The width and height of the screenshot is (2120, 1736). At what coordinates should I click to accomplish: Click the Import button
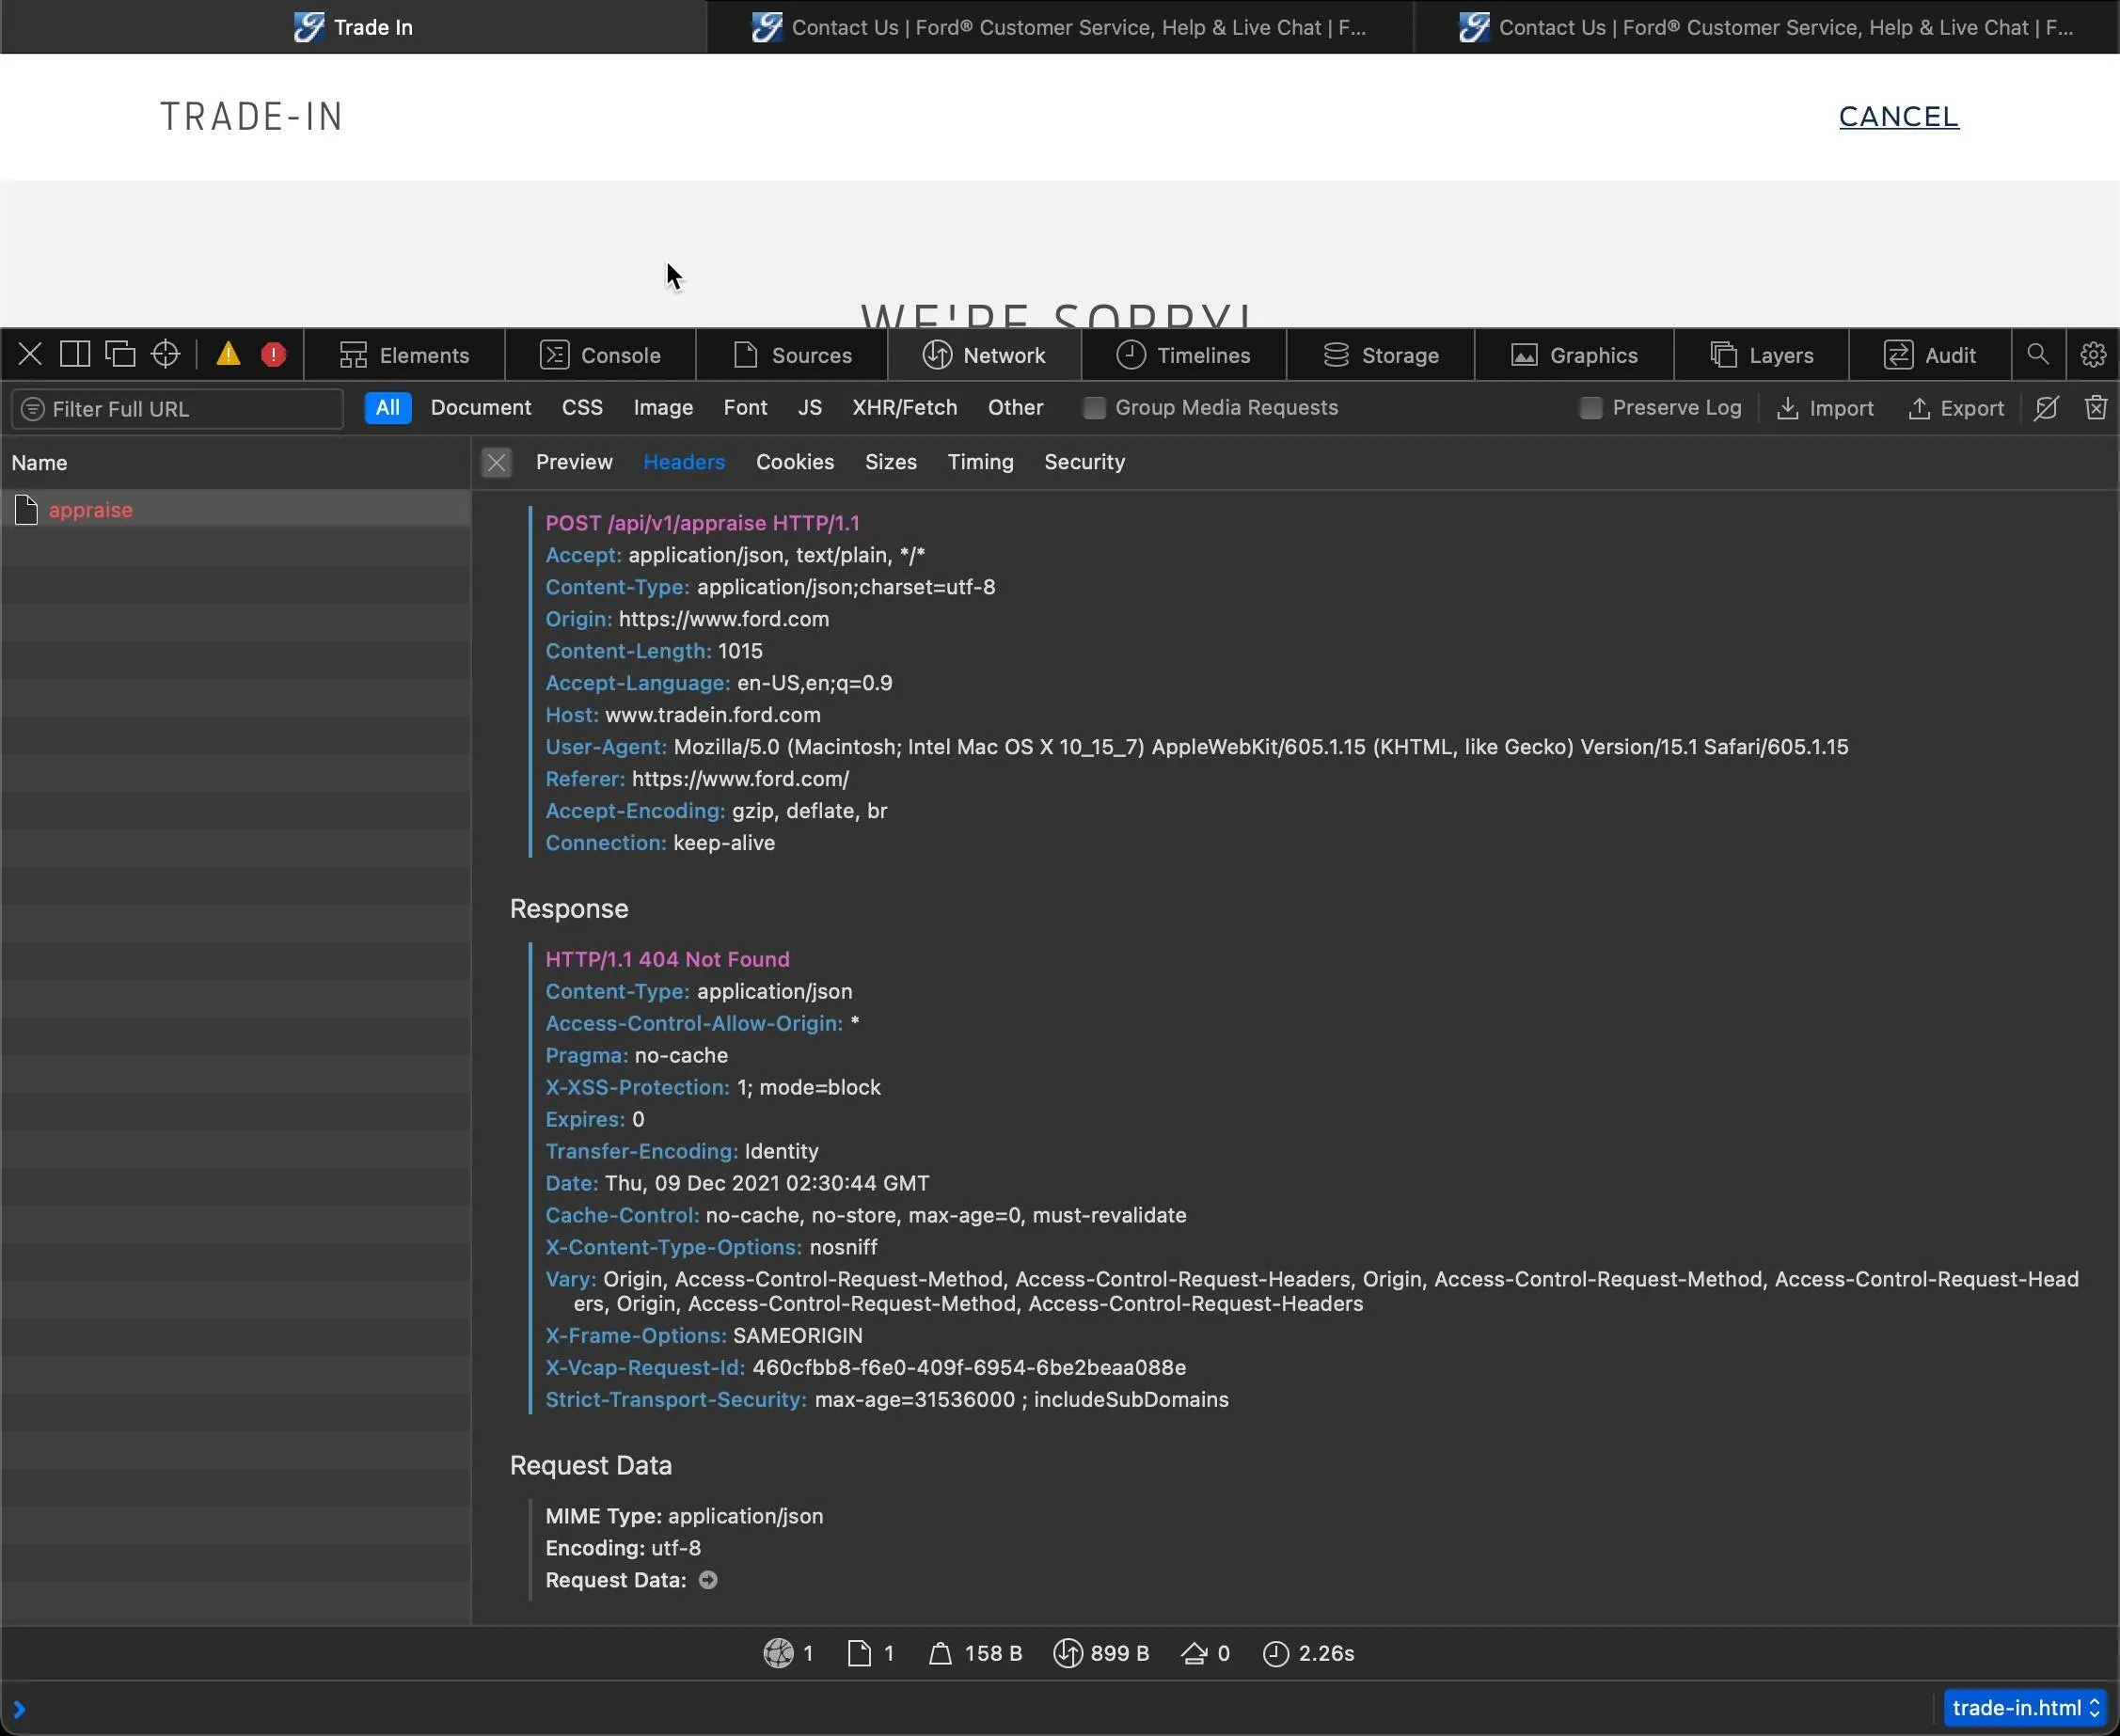pyautogui.click(x=1825, y=409)
